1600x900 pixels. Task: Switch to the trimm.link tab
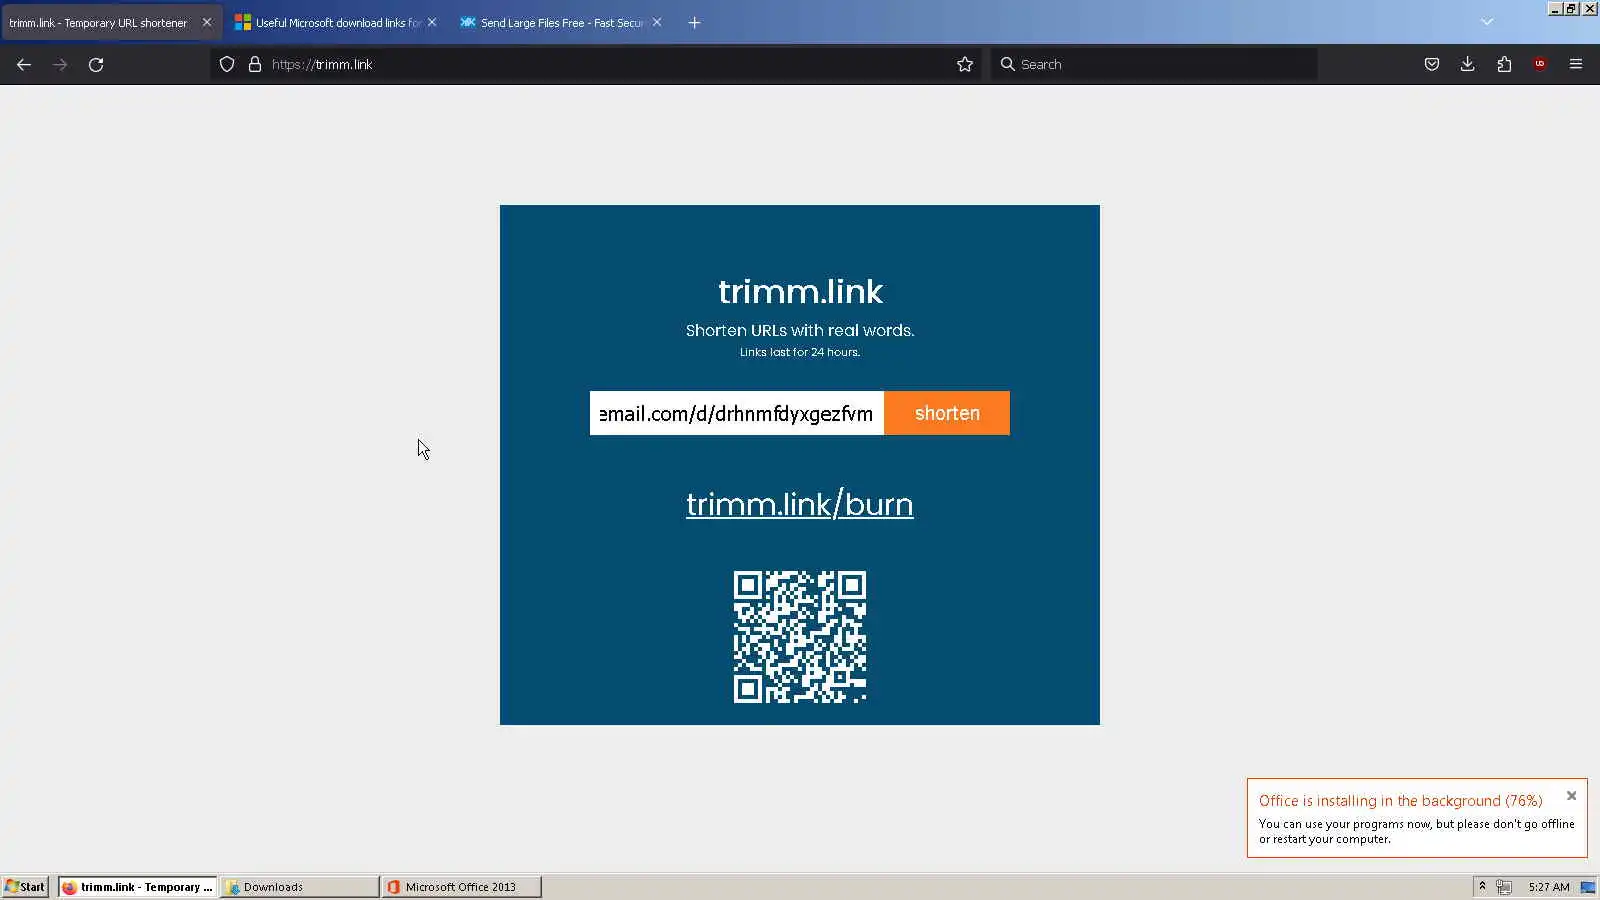click(x=111, y=22)
